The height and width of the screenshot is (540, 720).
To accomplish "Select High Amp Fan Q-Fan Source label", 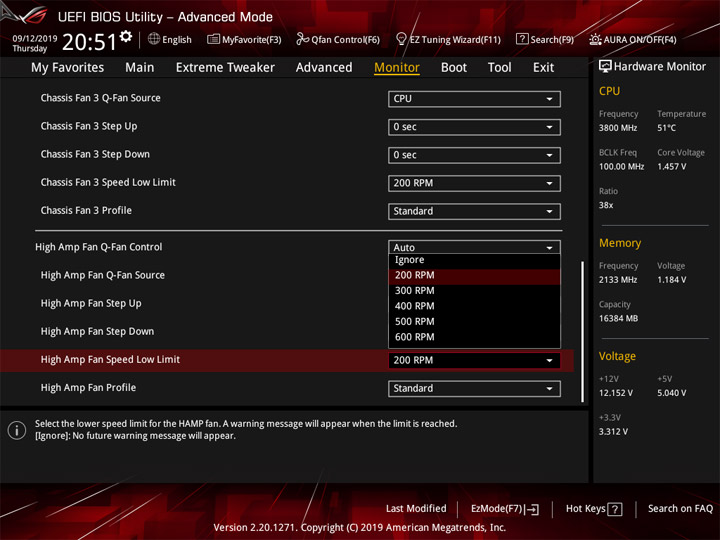I will 102,275.
